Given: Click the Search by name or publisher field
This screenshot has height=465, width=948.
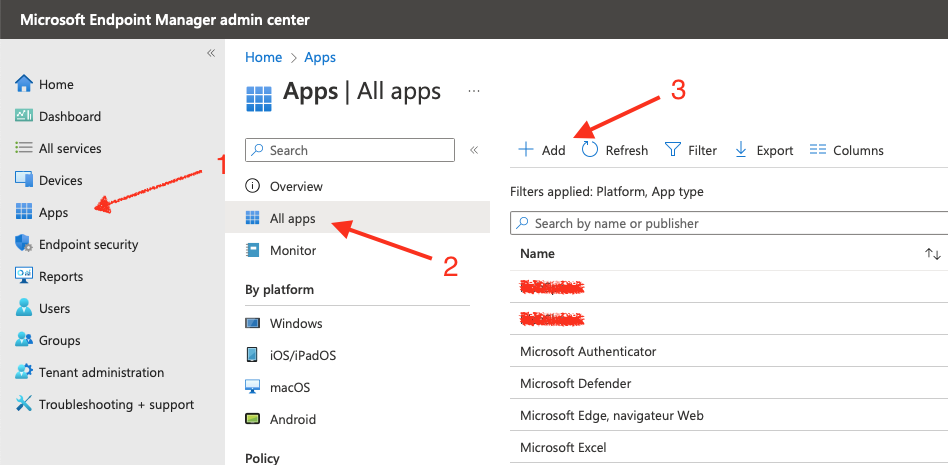Looking at the screenshot, I should tap(729, 223).
